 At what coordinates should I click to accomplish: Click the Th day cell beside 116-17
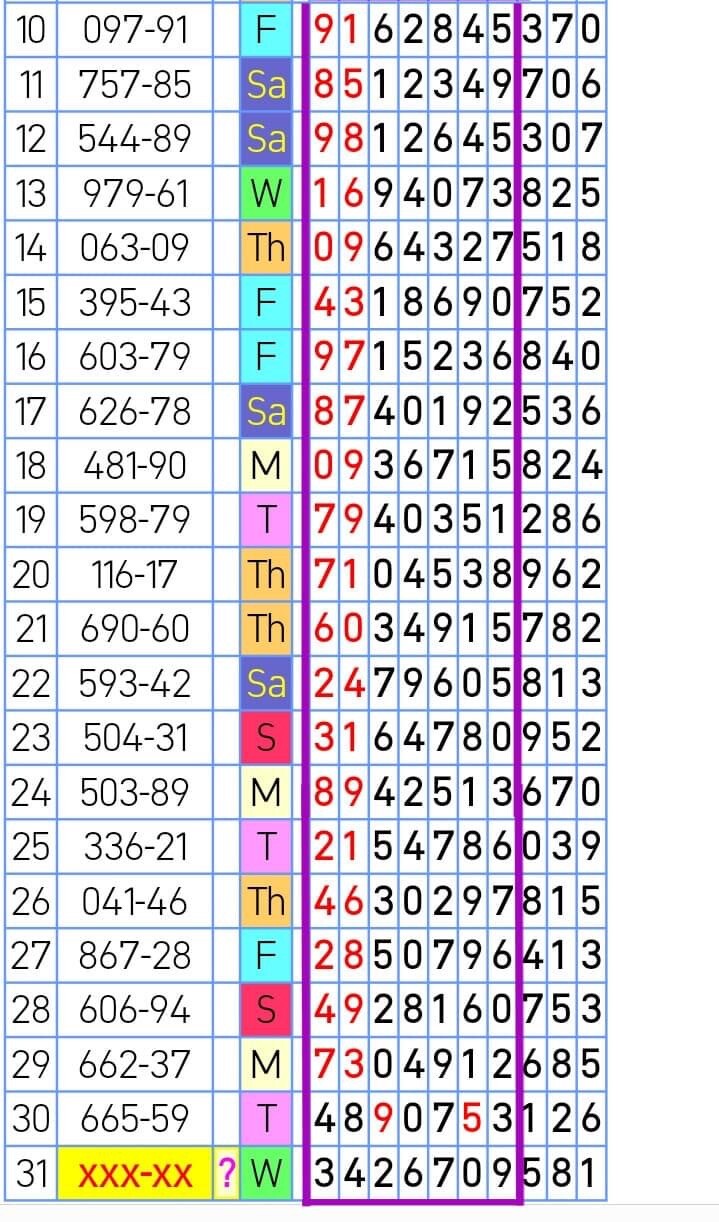coord(266,574)
